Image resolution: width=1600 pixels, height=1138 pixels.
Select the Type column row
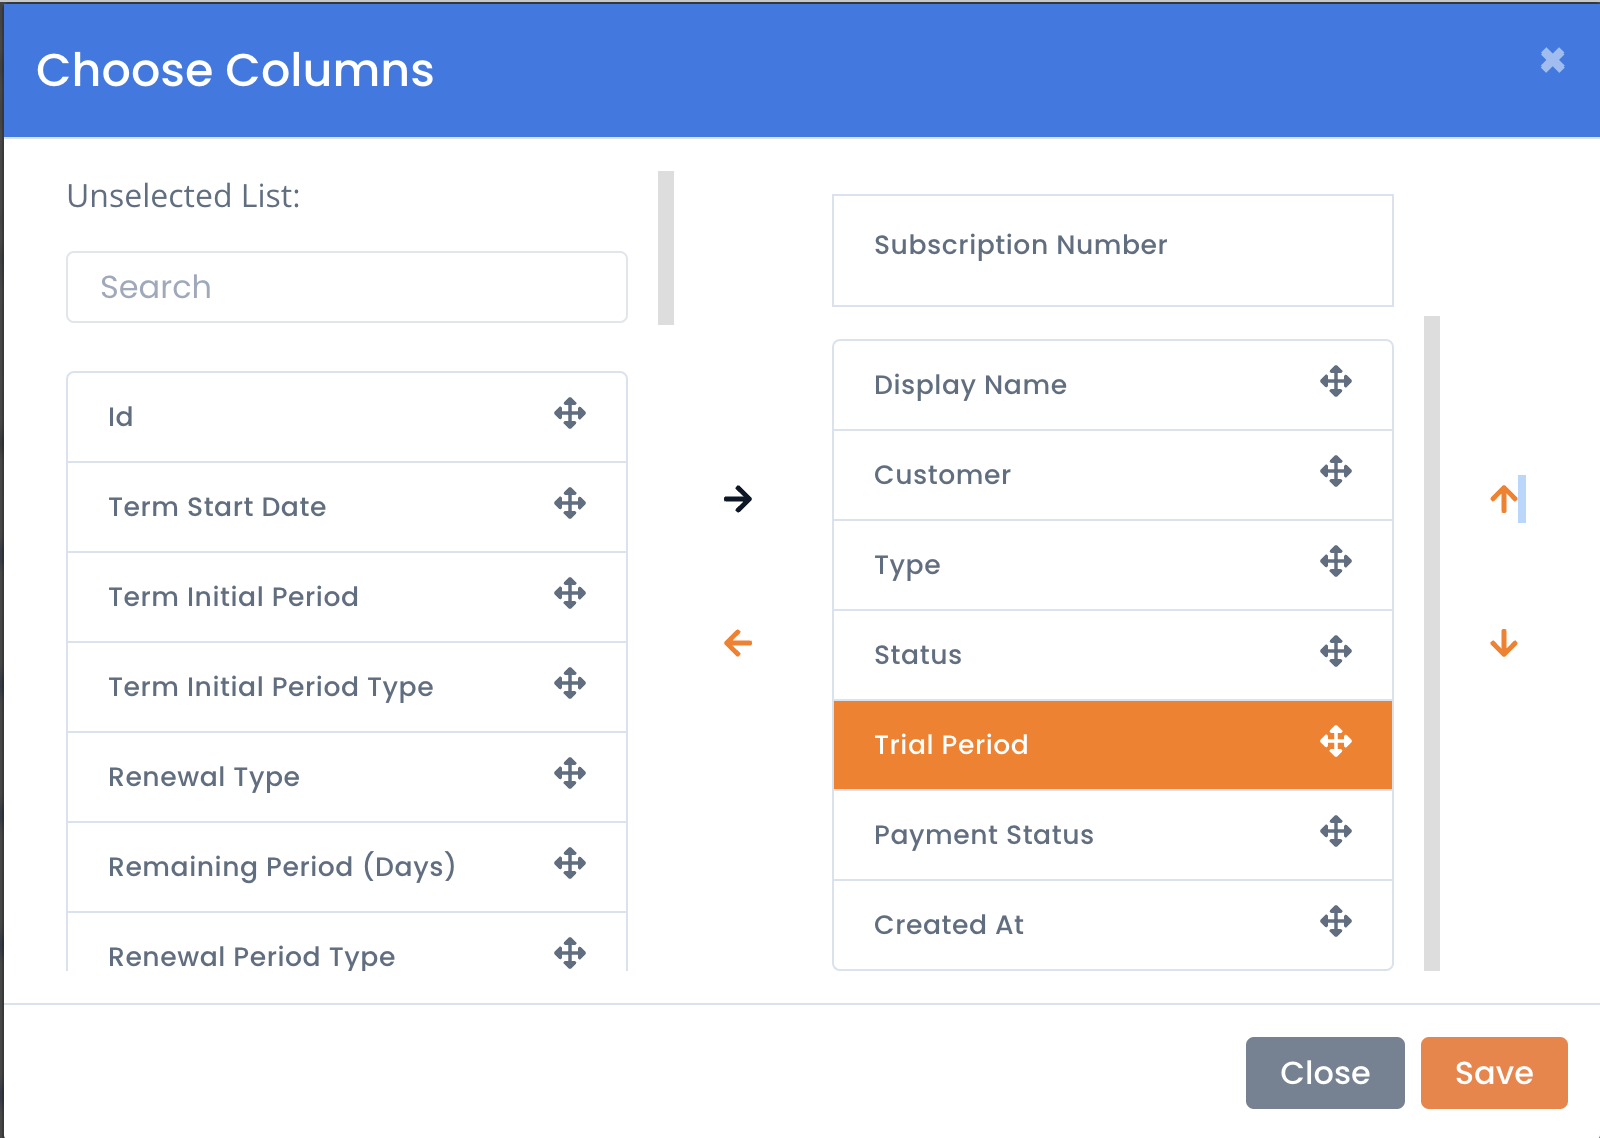[1113, 565]
